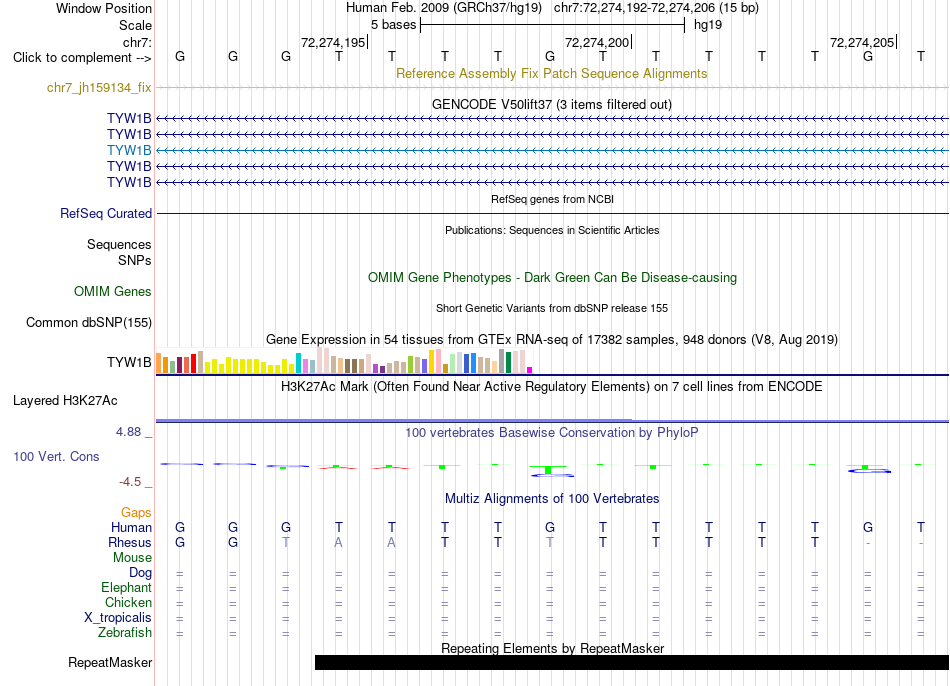
Task: Click the orange Gaps row label
Action: [x=136, y=513]
